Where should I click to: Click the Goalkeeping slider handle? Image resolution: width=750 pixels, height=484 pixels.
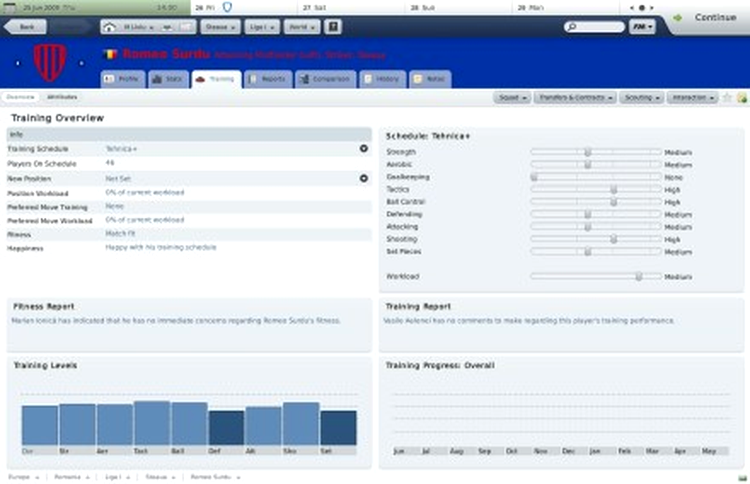point(534,177)
